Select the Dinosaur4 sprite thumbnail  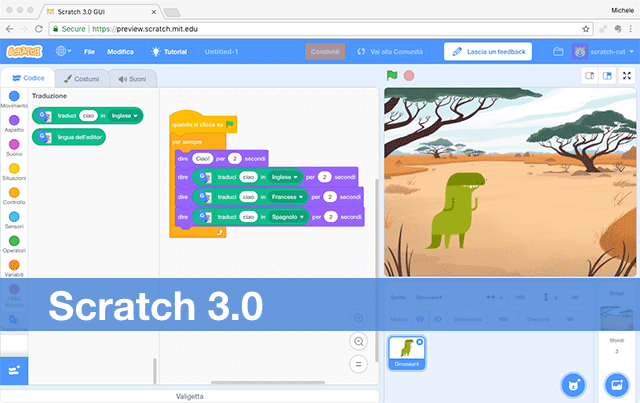coord(406,352)
